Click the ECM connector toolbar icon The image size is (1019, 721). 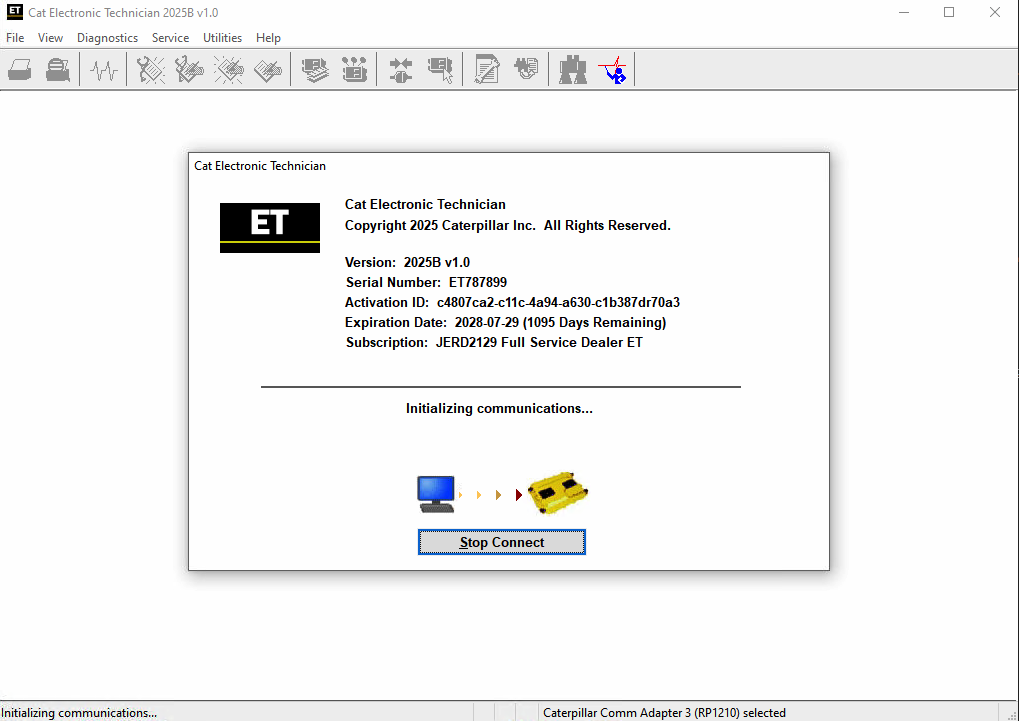(x=399, y=69)
